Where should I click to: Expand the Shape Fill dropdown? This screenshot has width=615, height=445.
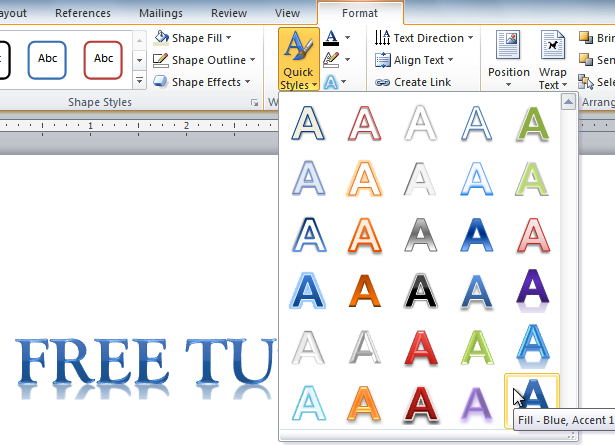229,38
